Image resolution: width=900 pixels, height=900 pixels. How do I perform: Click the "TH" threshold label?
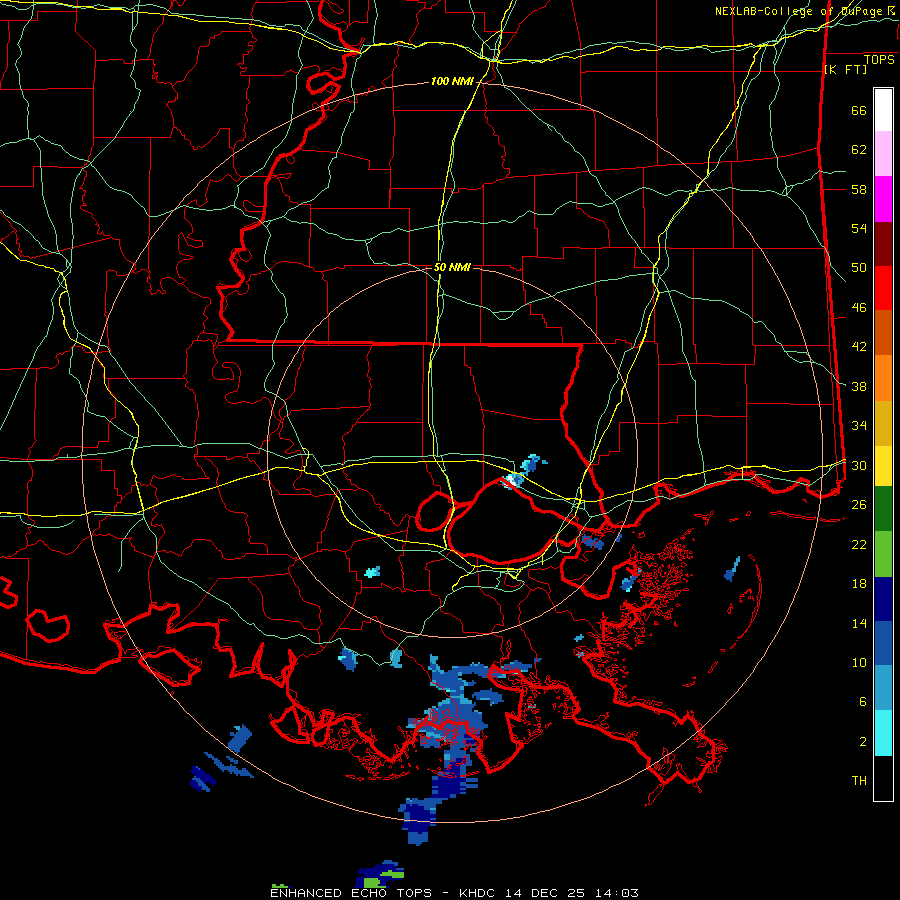pyautogui.click(x=859, y=781)
